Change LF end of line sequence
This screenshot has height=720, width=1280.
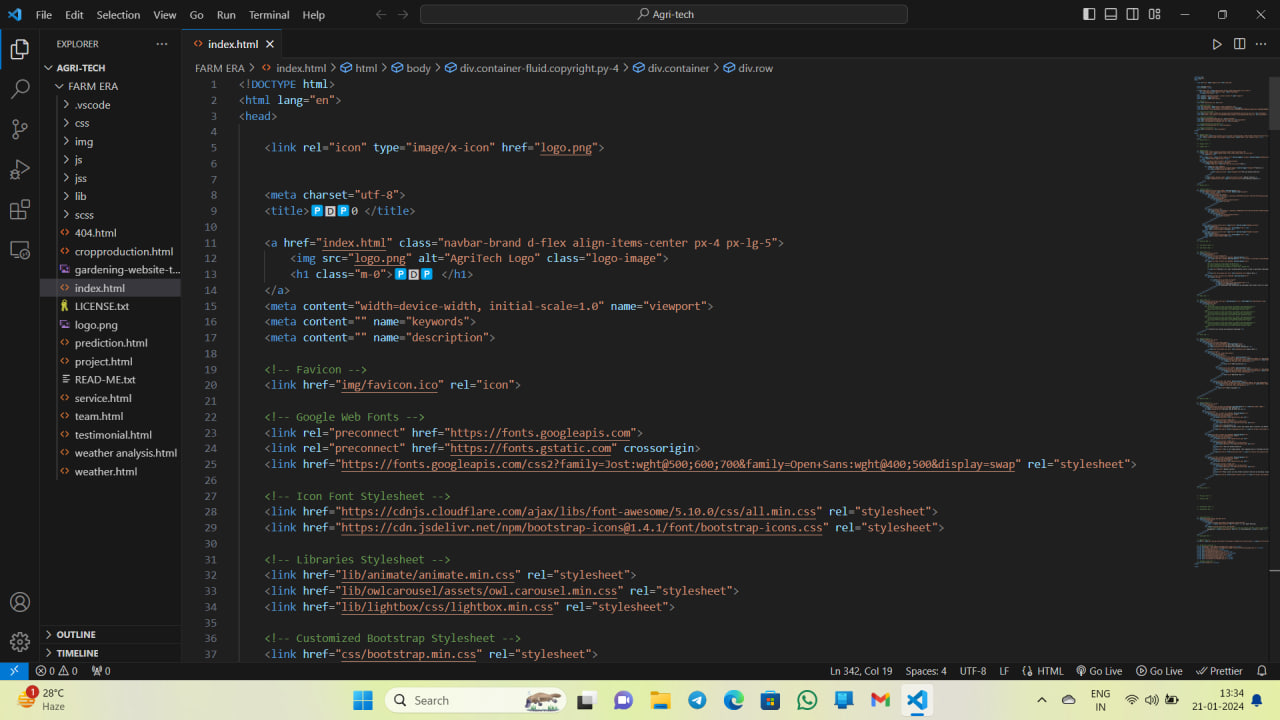(x=1004, y=671)
